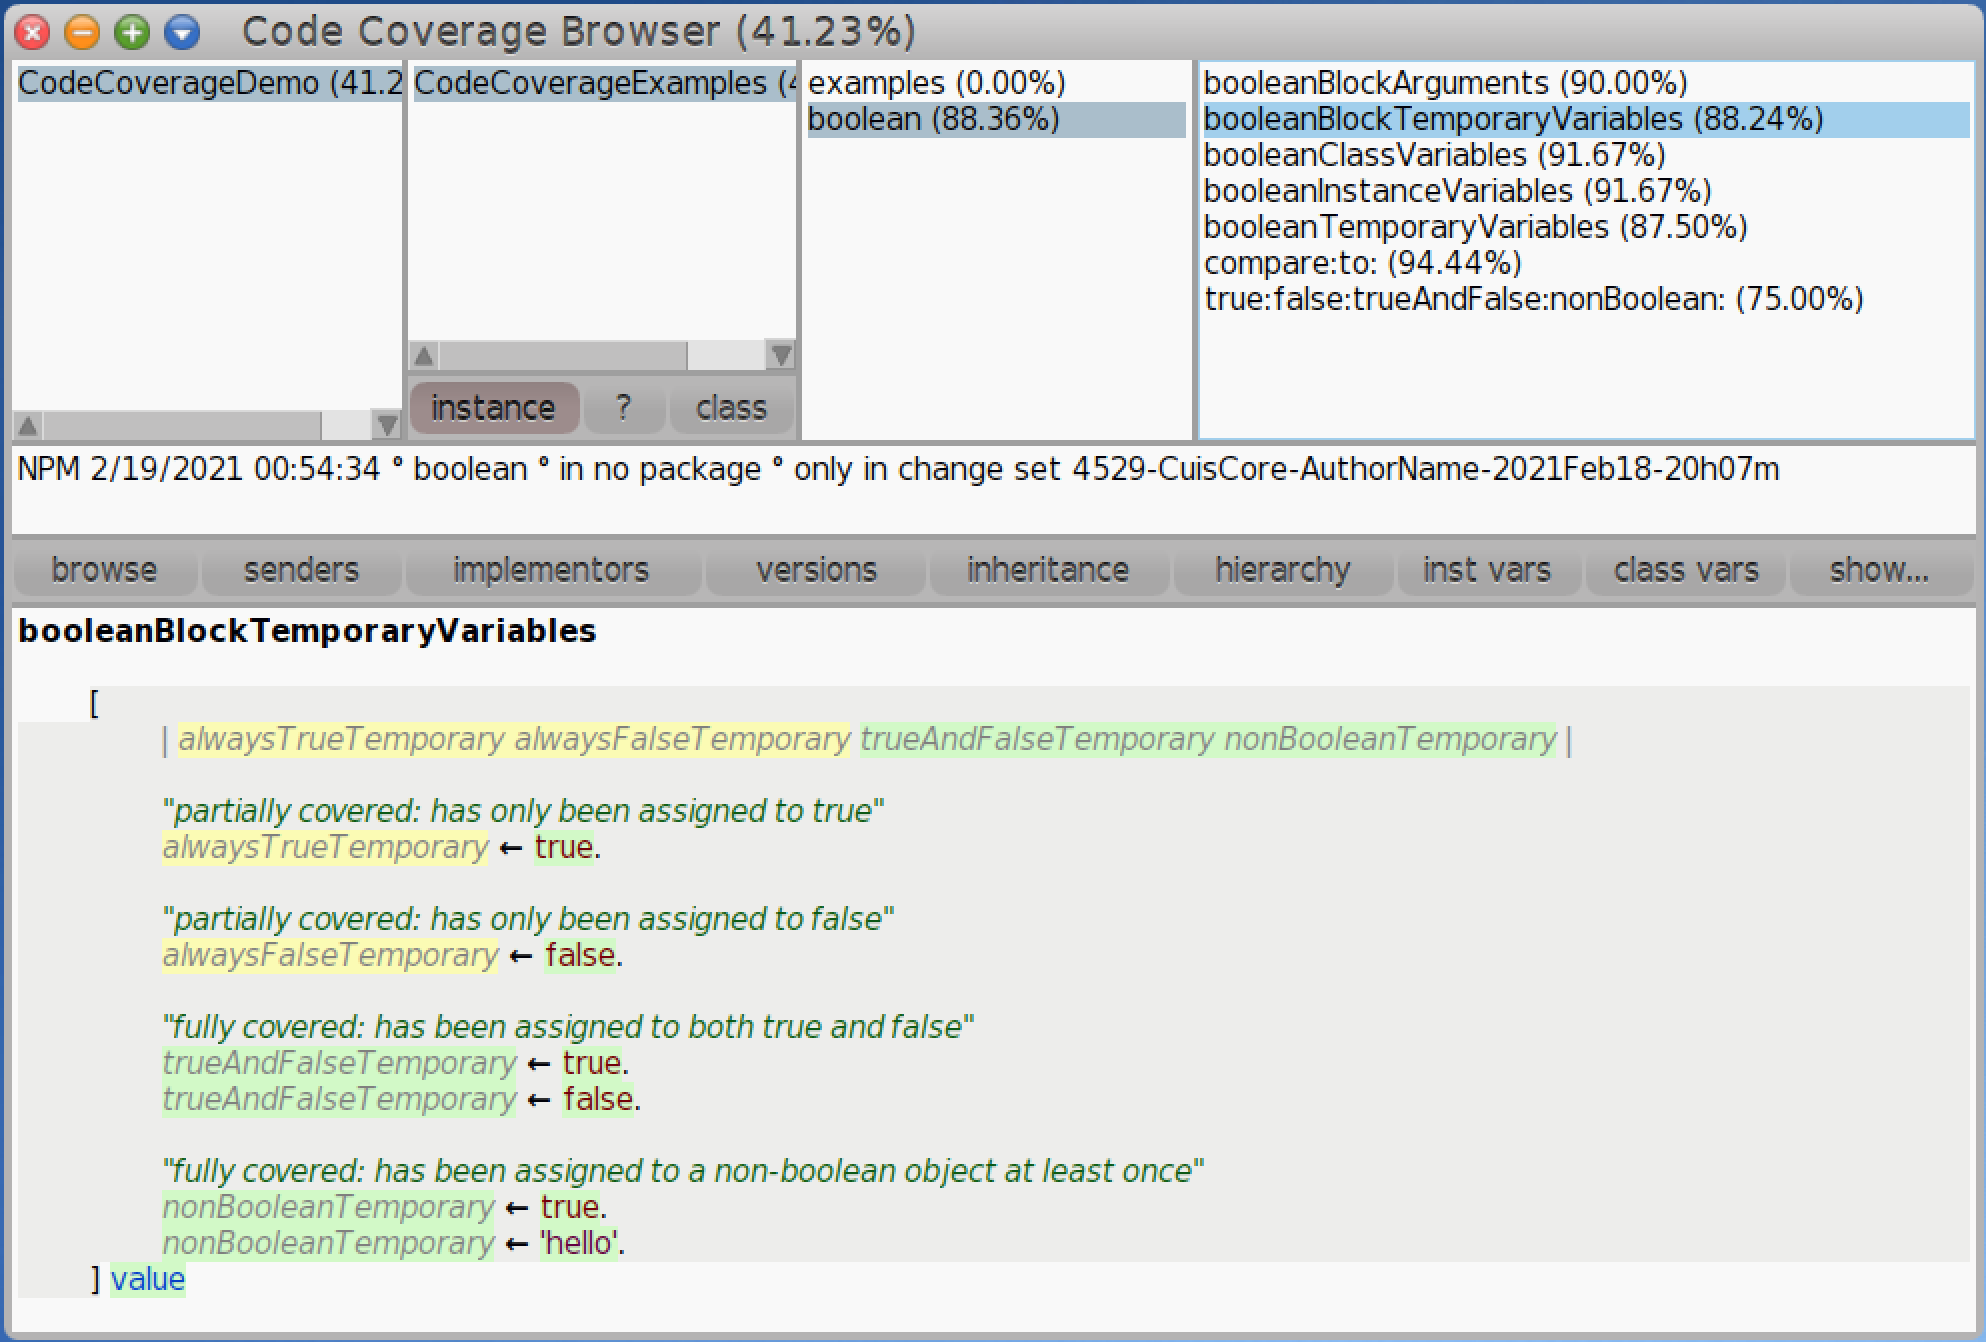Click the orange collapse window button
The image size is (1986, 1342).
[81, 32]
